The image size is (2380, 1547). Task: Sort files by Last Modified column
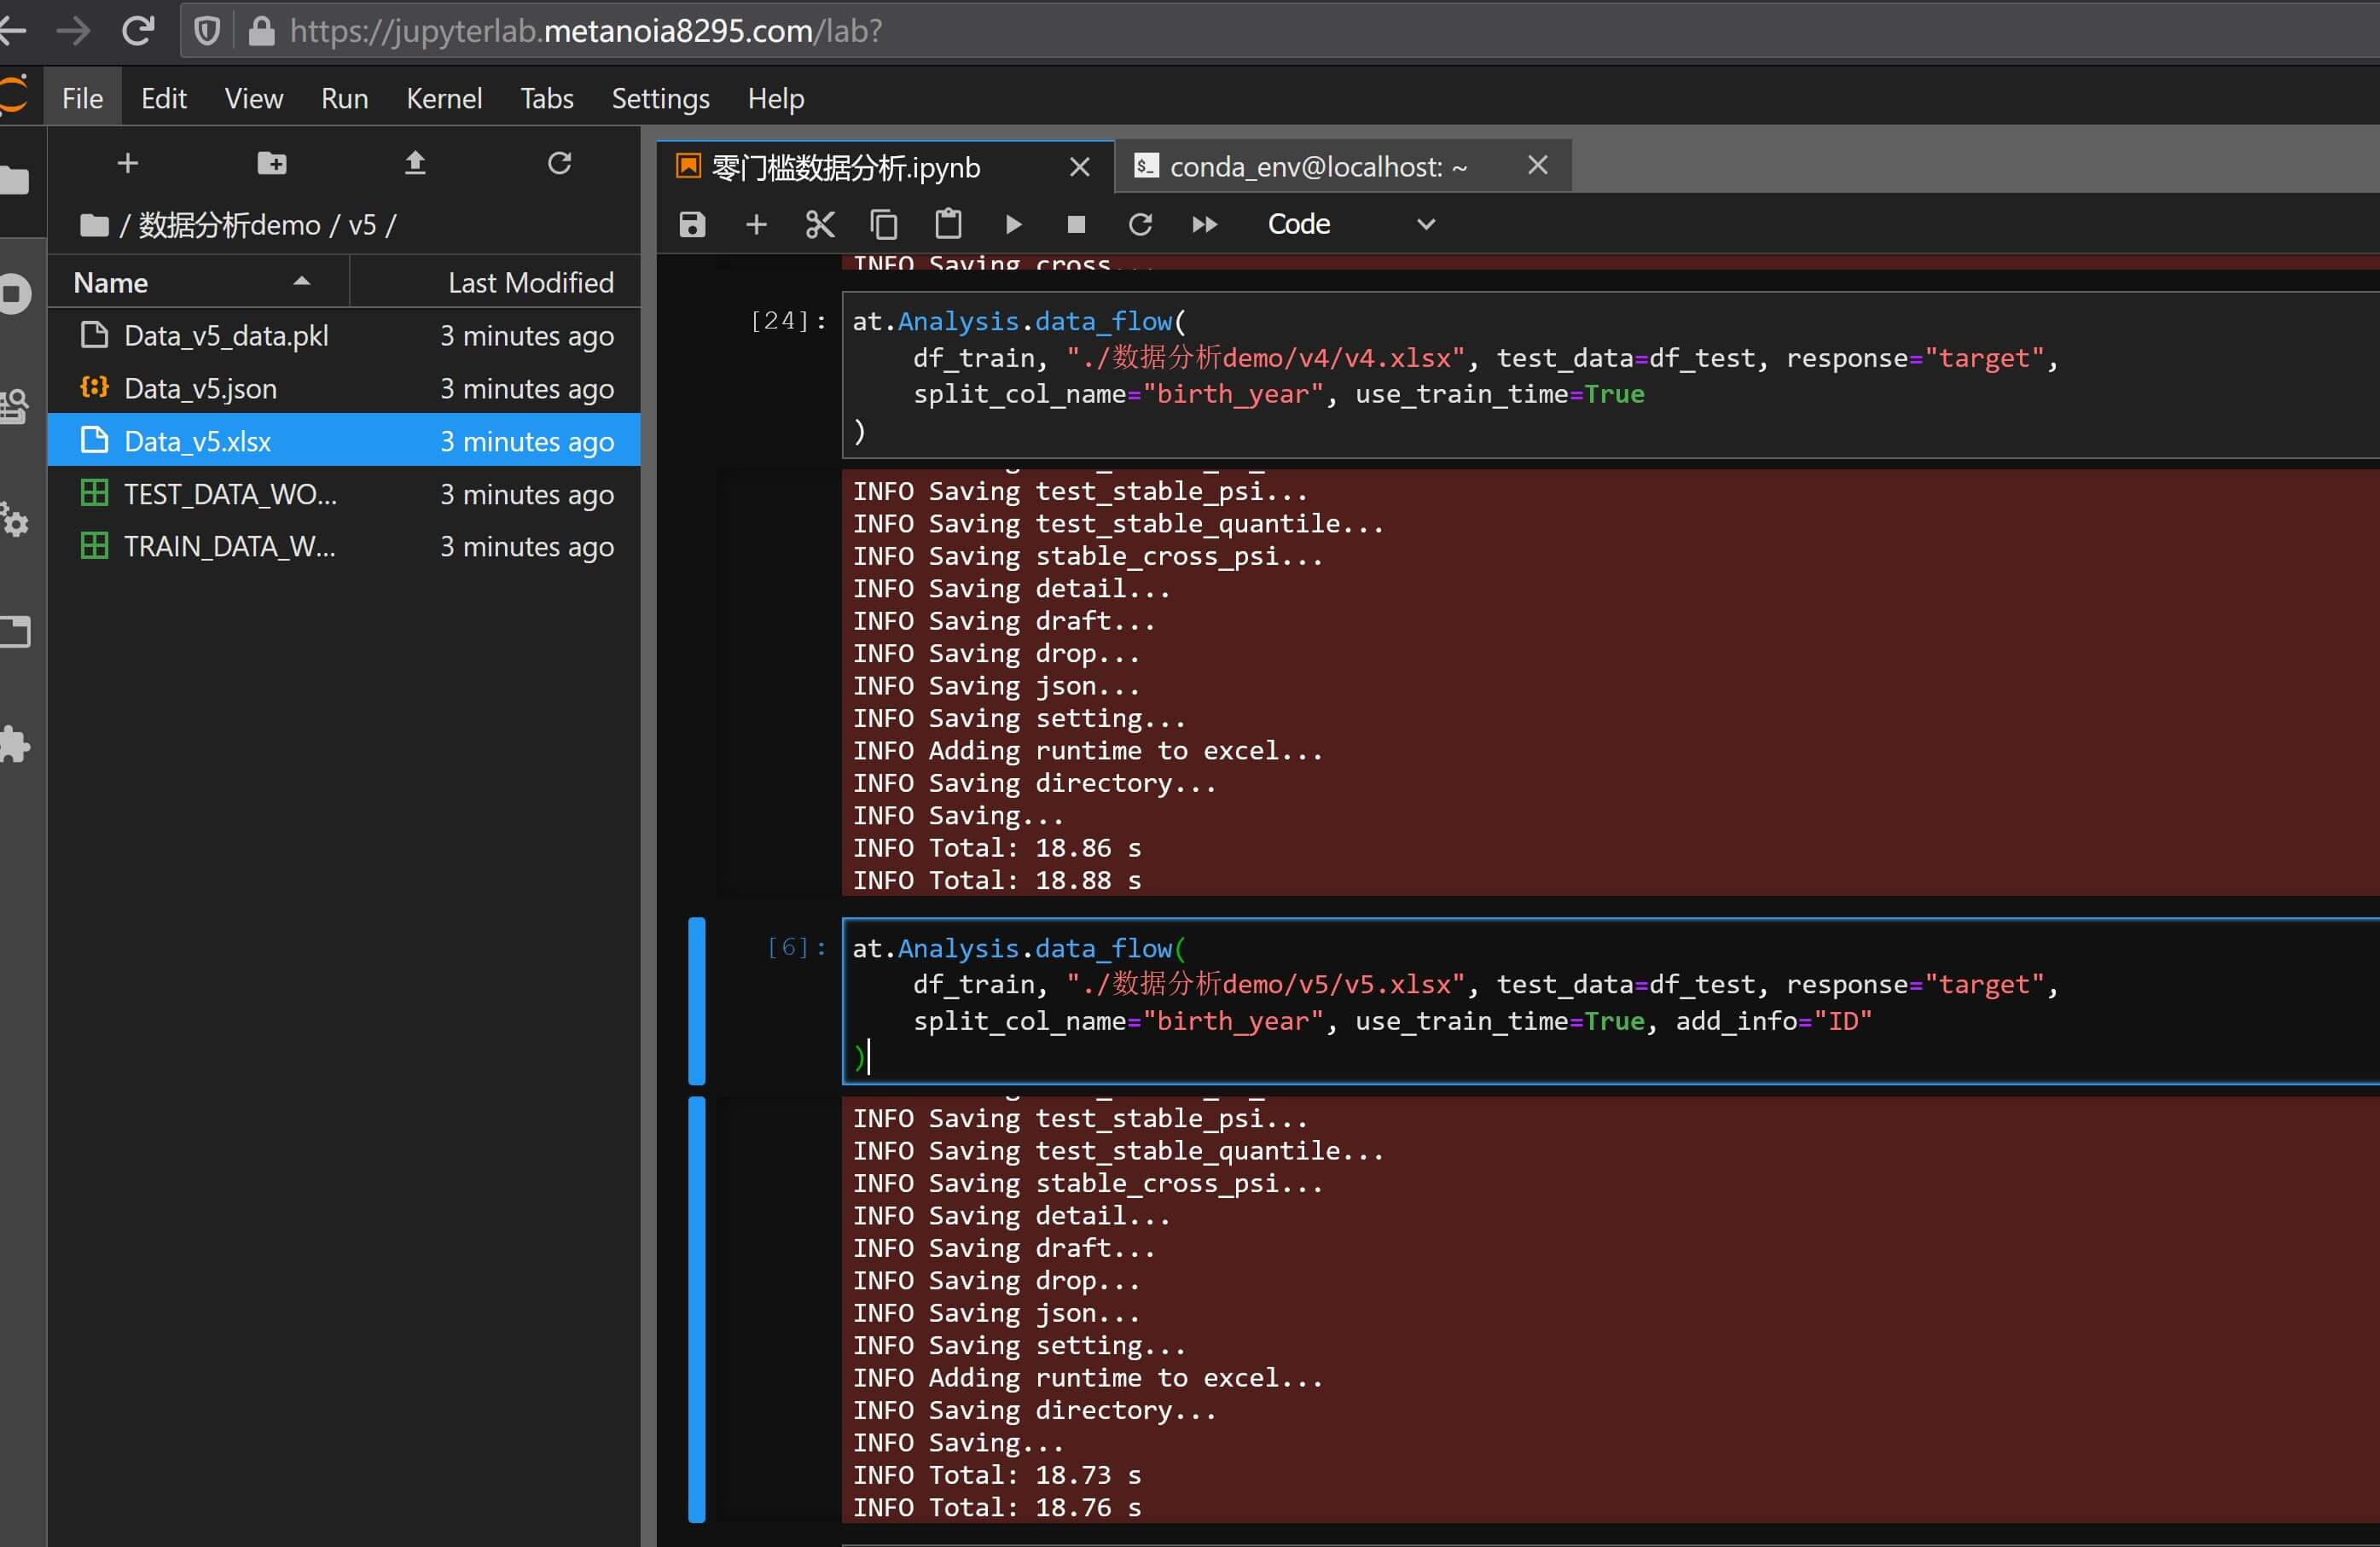[530, 283]
